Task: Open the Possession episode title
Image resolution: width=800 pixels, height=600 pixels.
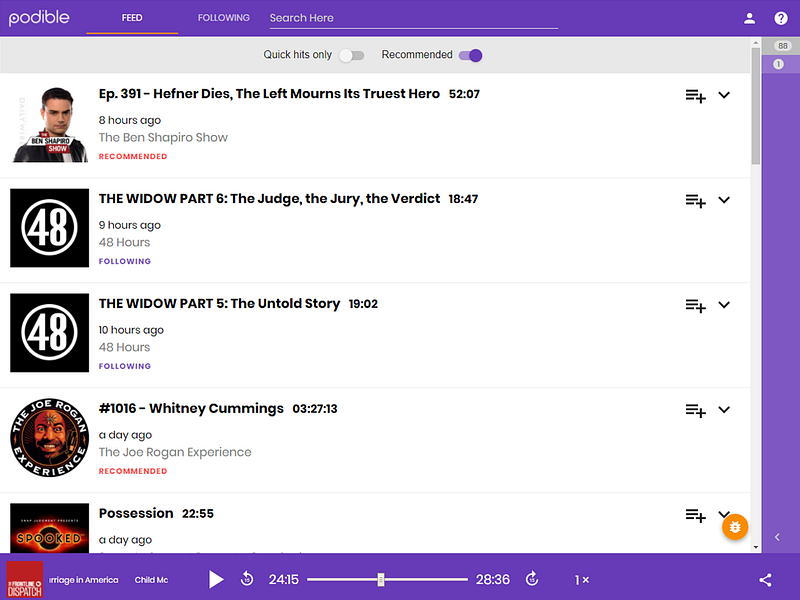Action: 136,513
